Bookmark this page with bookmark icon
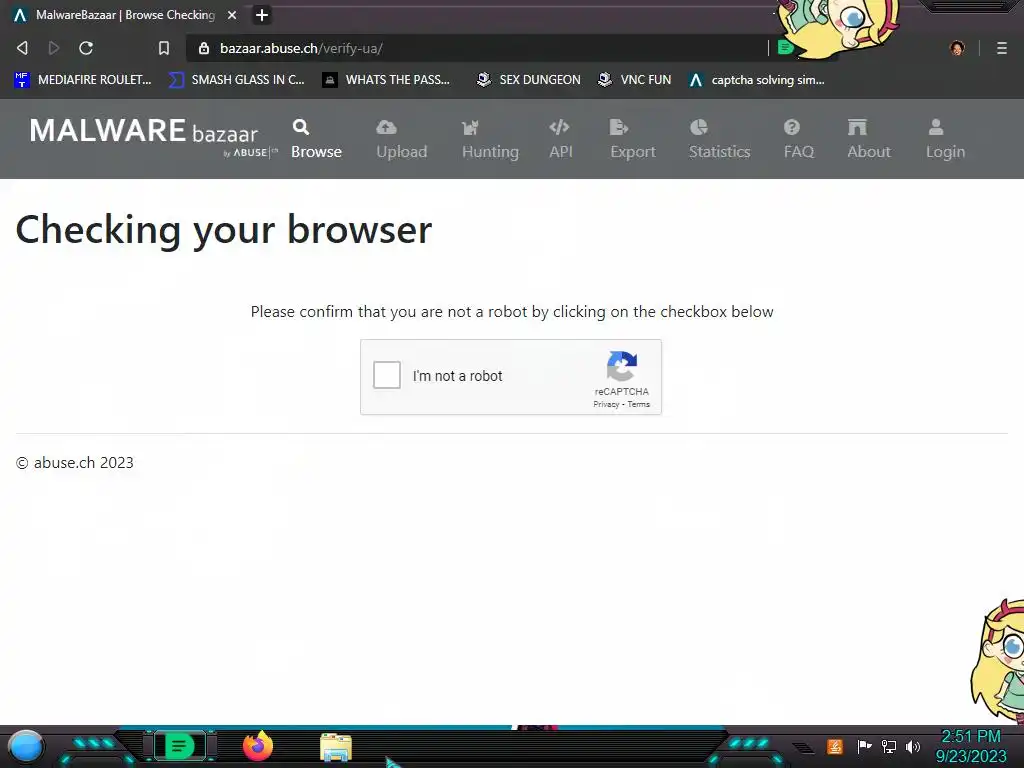 164,48
